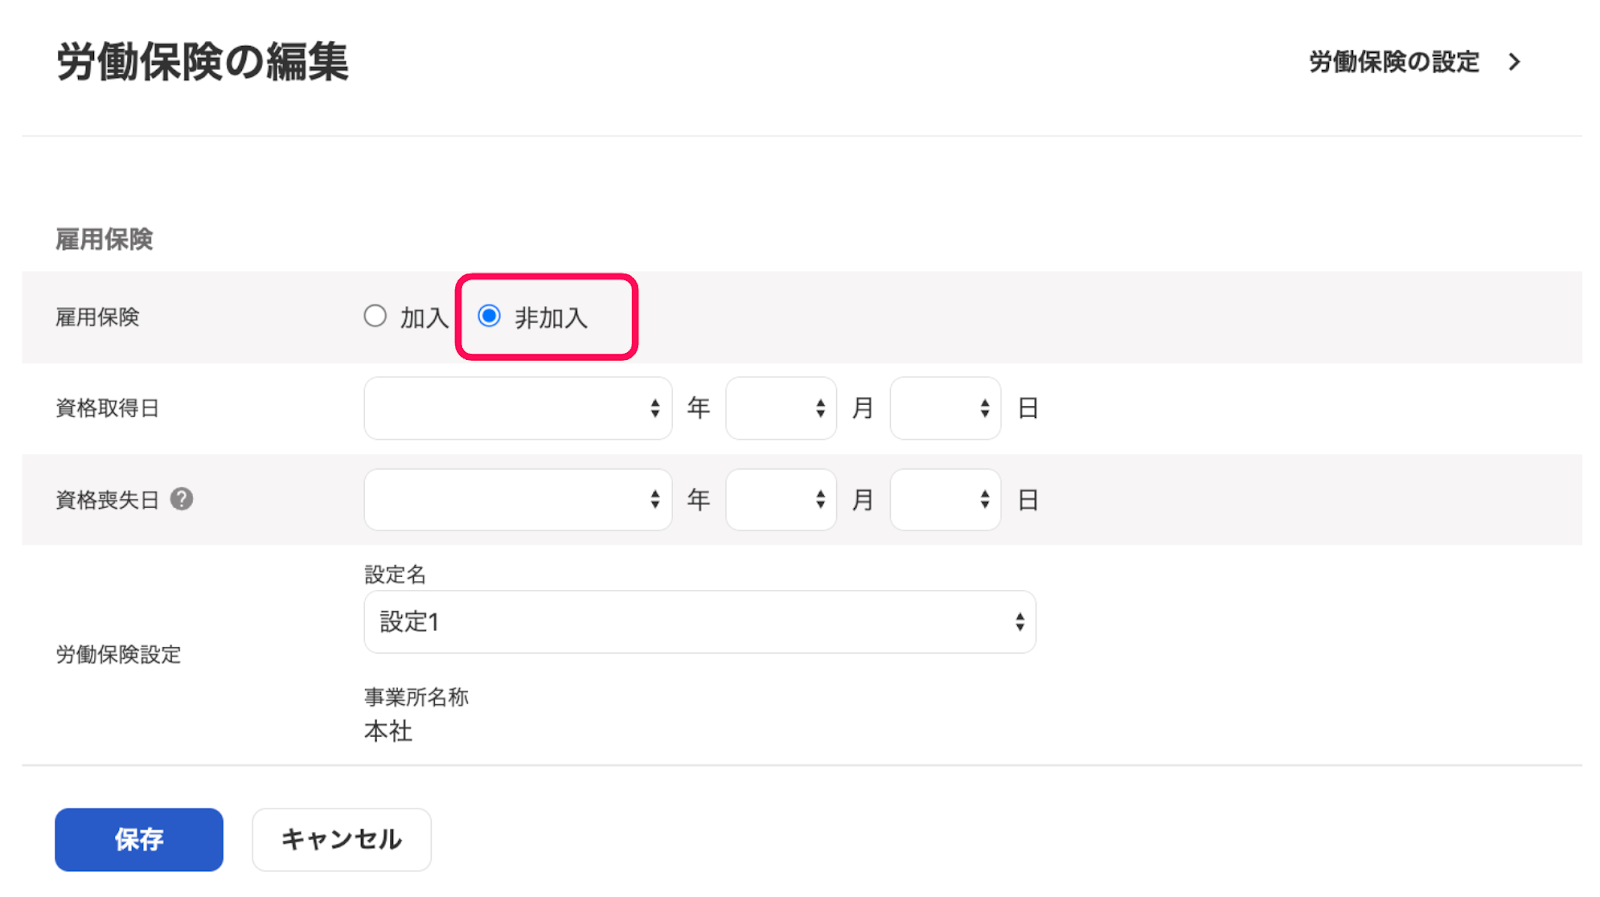Click the question mark help icon beside 資格喪失日
This screenshot has height=897, width=1600.
click(181, 499)
